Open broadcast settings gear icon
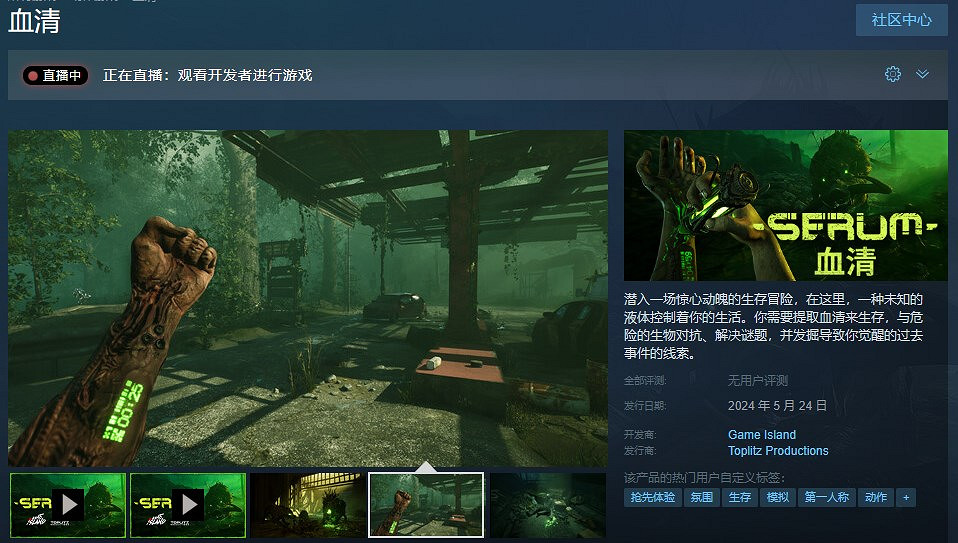Screen dimensions: 958x543 point(893,75)
